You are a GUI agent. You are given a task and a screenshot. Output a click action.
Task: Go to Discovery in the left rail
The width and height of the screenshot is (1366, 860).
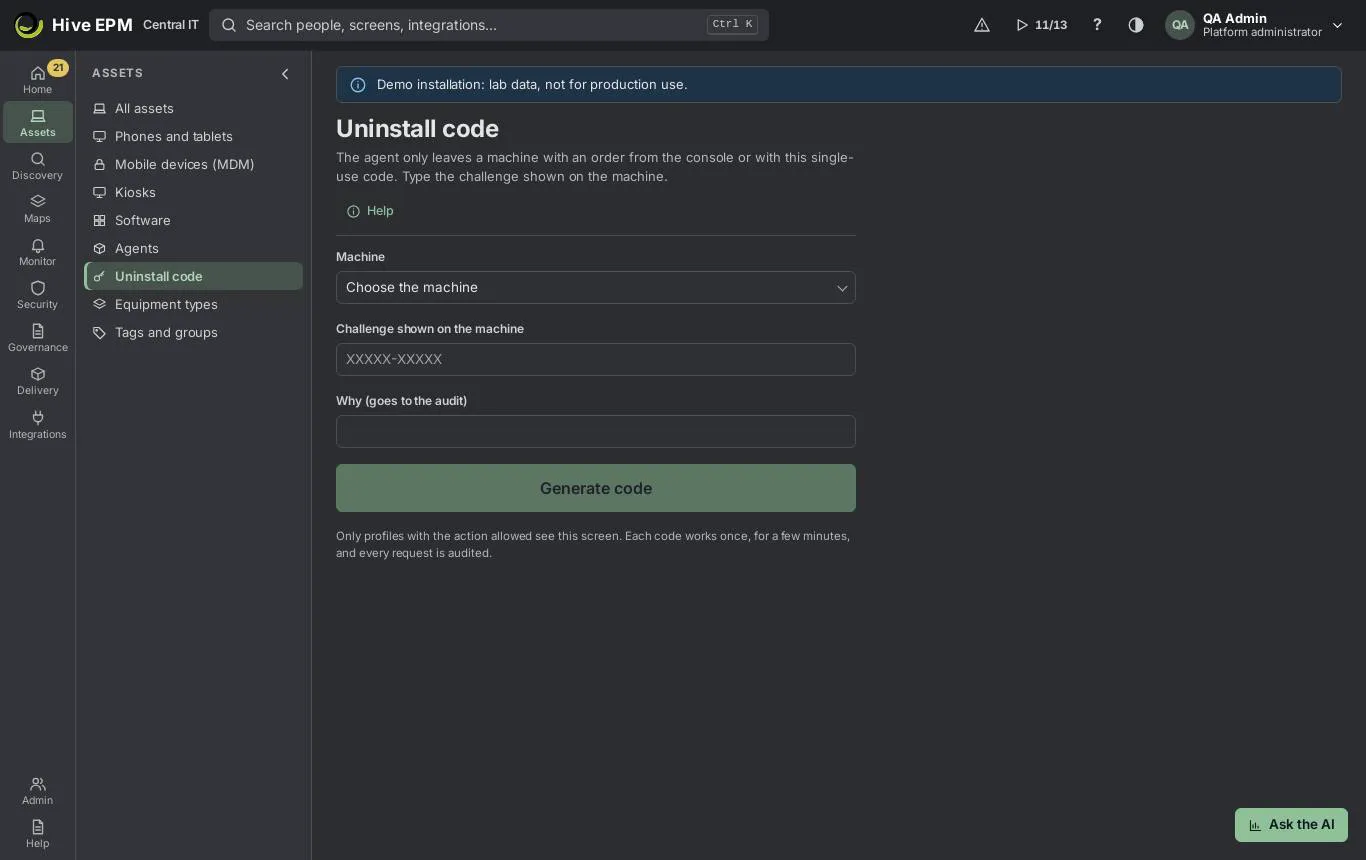pos(37,165)
